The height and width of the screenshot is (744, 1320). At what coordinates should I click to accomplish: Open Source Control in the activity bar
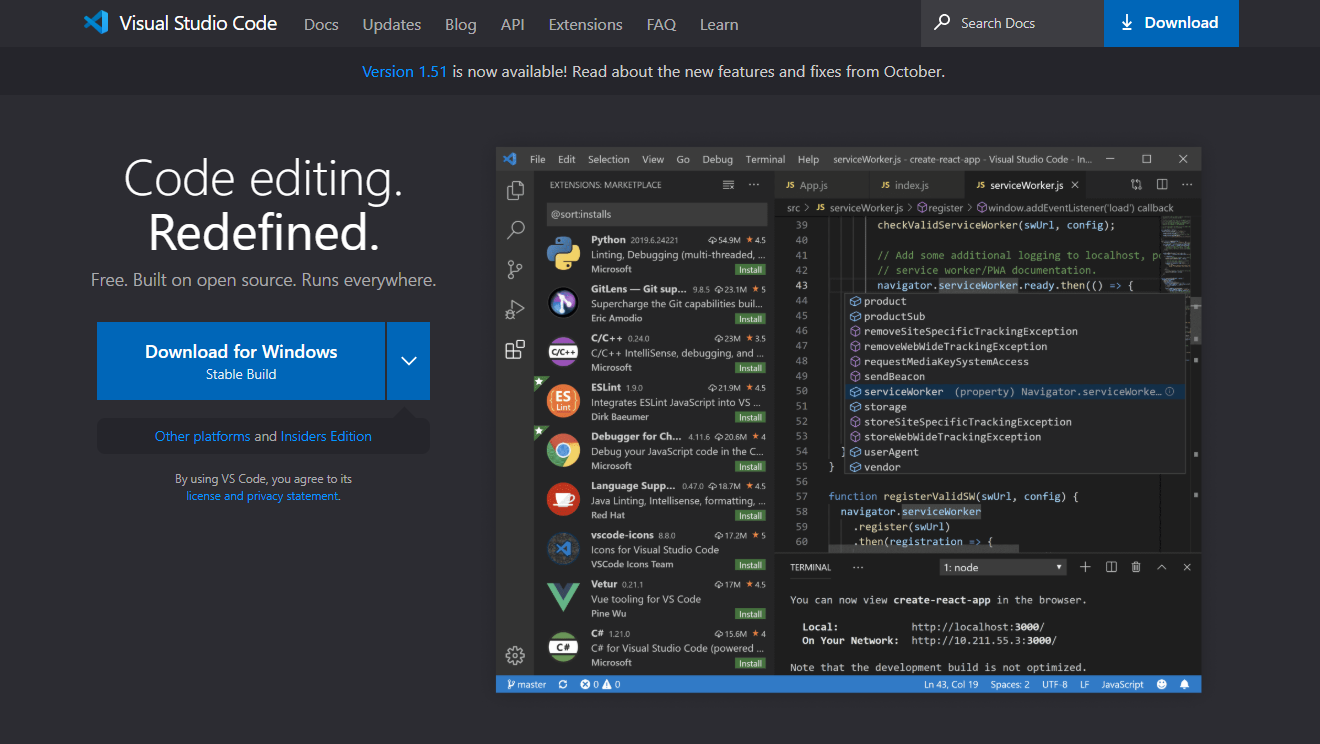pos(515,269)
